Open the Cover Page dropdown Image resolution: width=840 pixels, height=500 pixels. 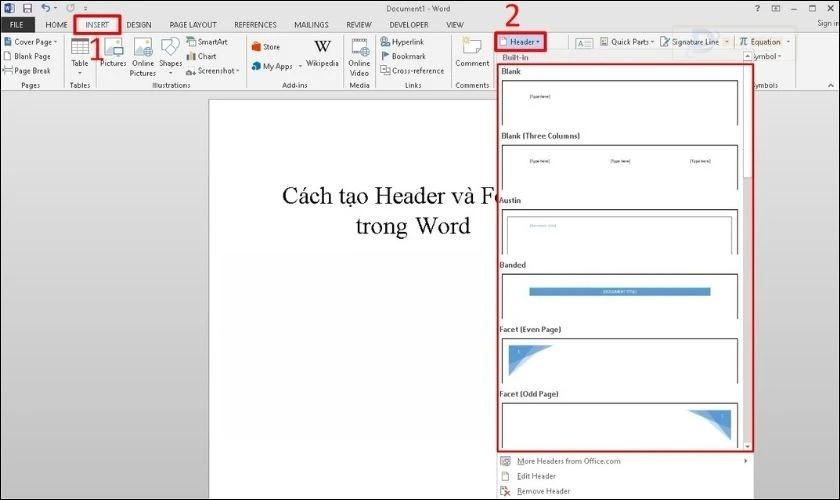(x=31, y=41)
